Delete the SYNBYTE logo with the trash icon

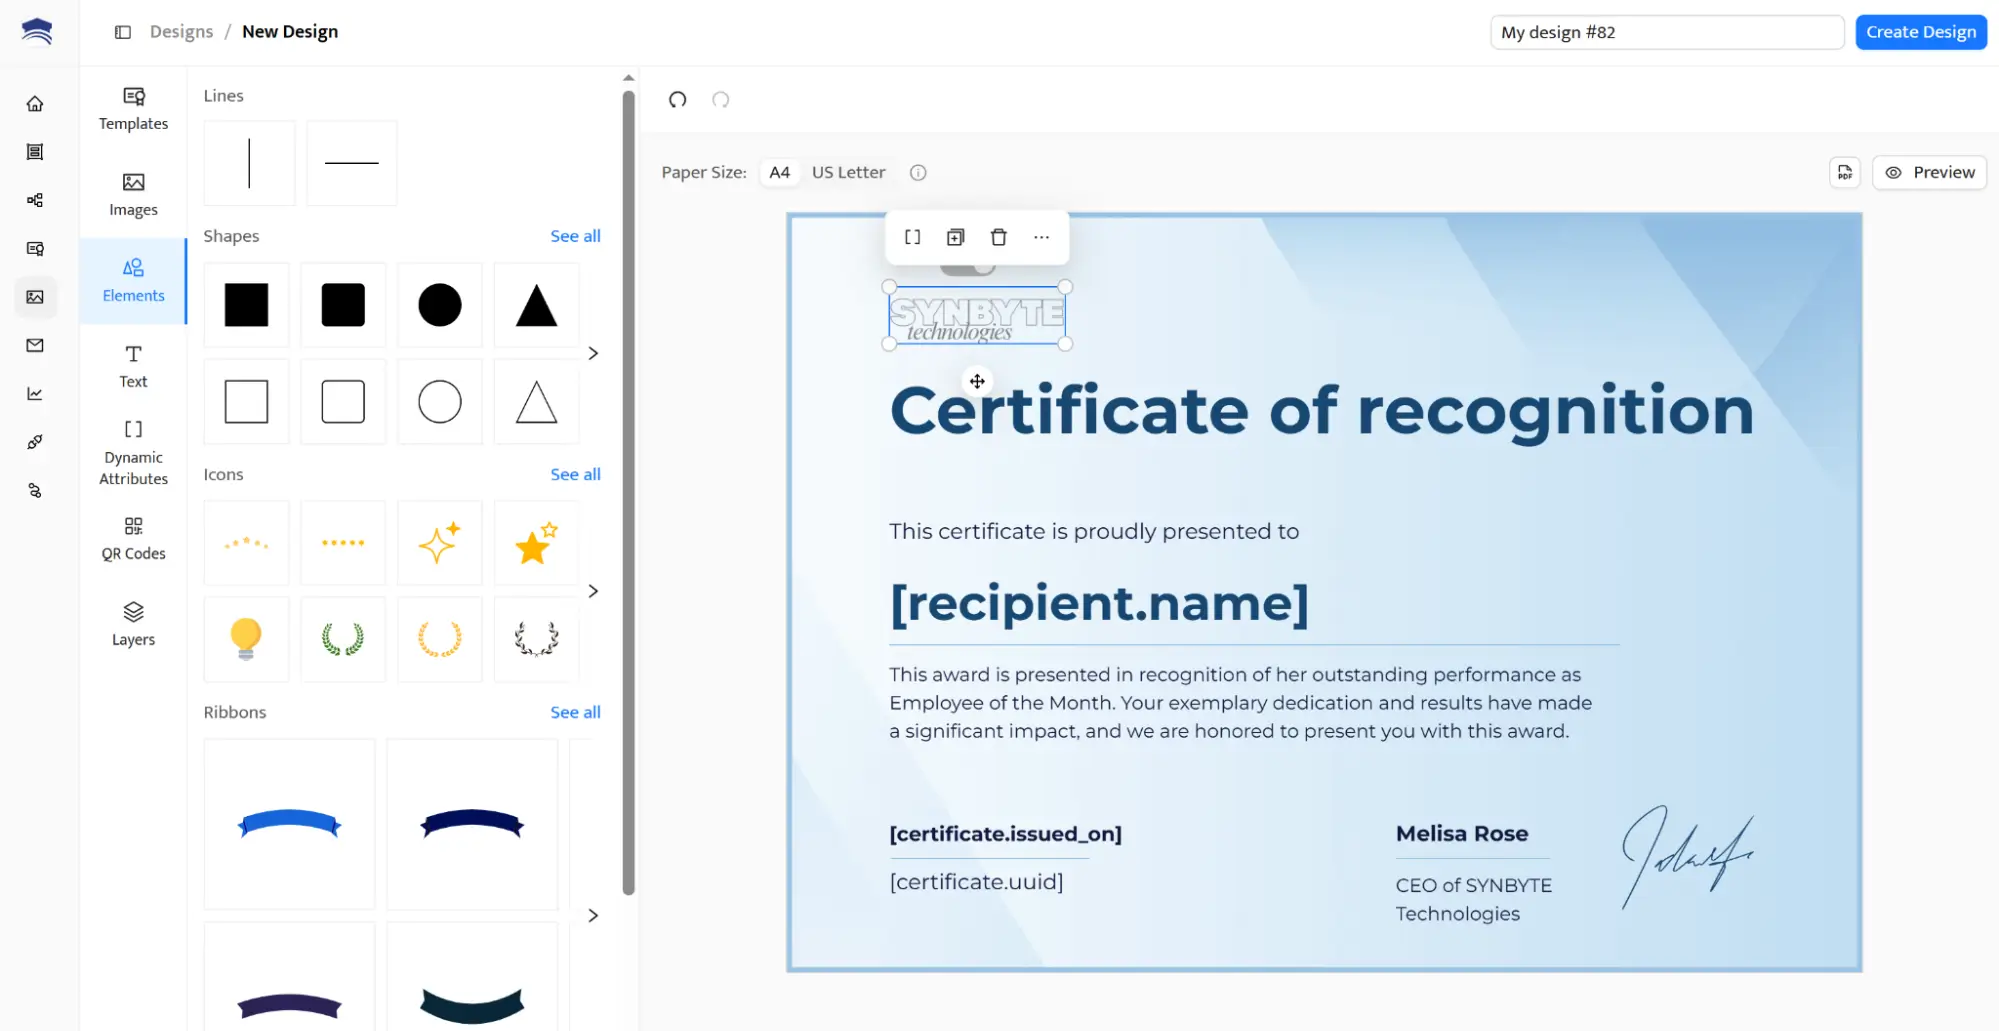tap(997, 237)
